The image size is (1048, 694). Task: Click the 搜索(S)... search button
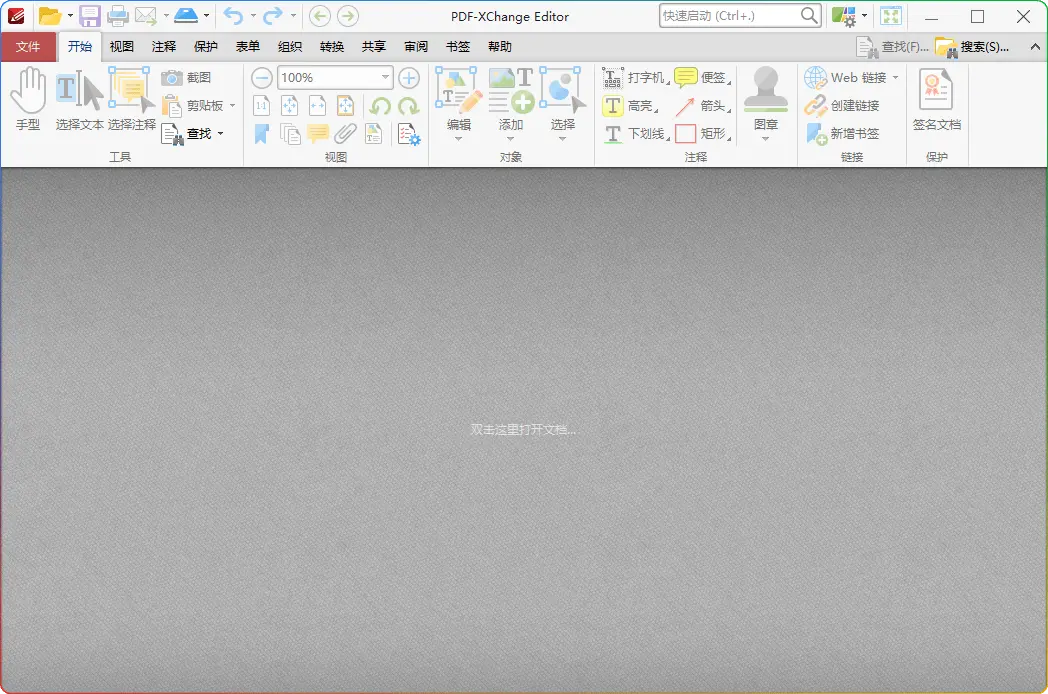[973, 47]
